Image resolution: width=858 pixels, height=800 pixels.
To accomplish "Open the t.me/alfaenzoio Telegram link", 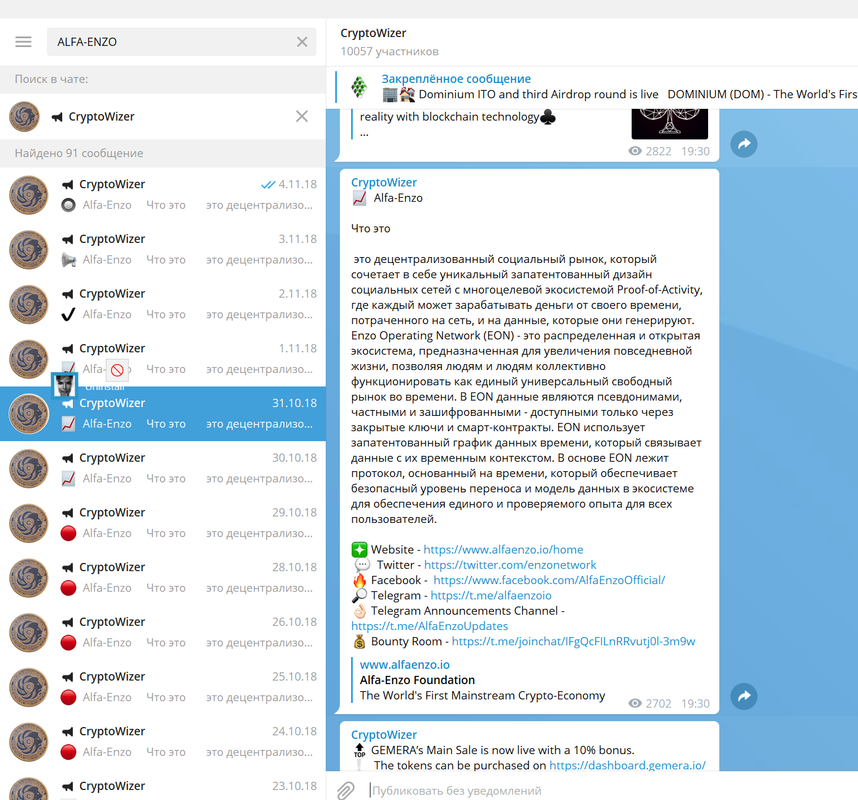I will (491, 595).
